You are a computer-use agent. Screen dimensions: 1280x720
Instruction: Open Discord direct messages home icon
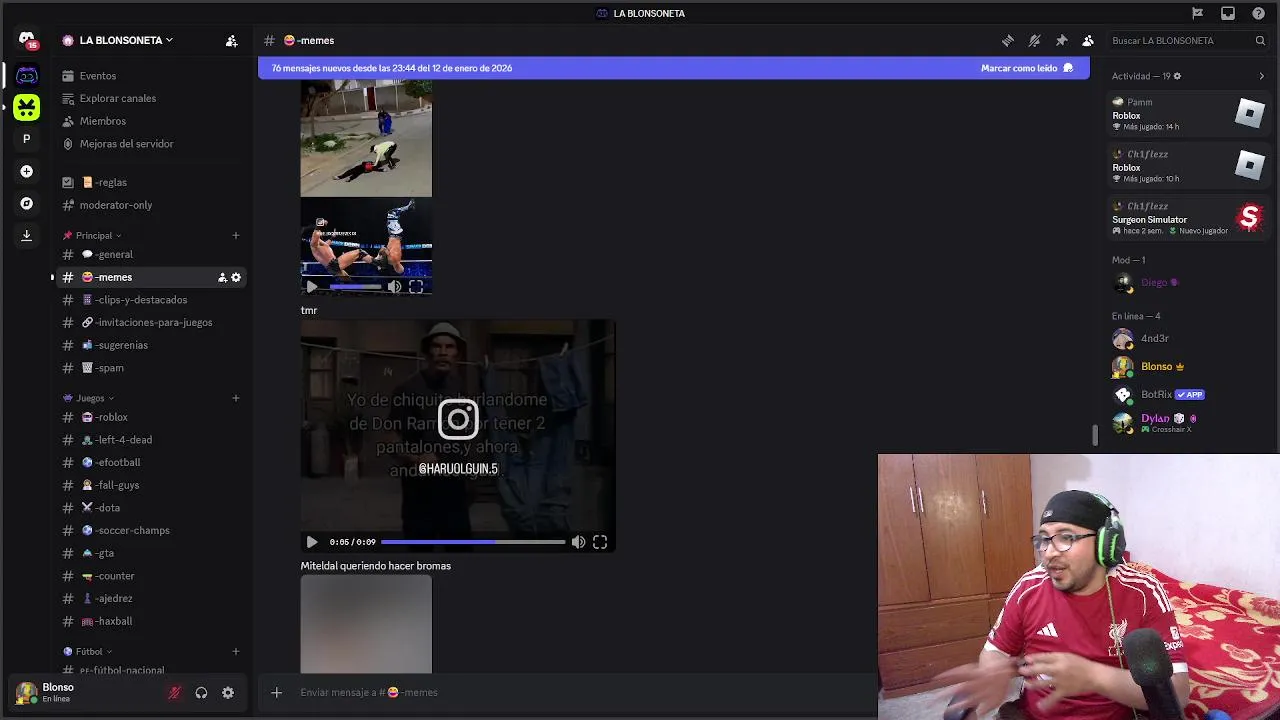[x=27, y=39]
